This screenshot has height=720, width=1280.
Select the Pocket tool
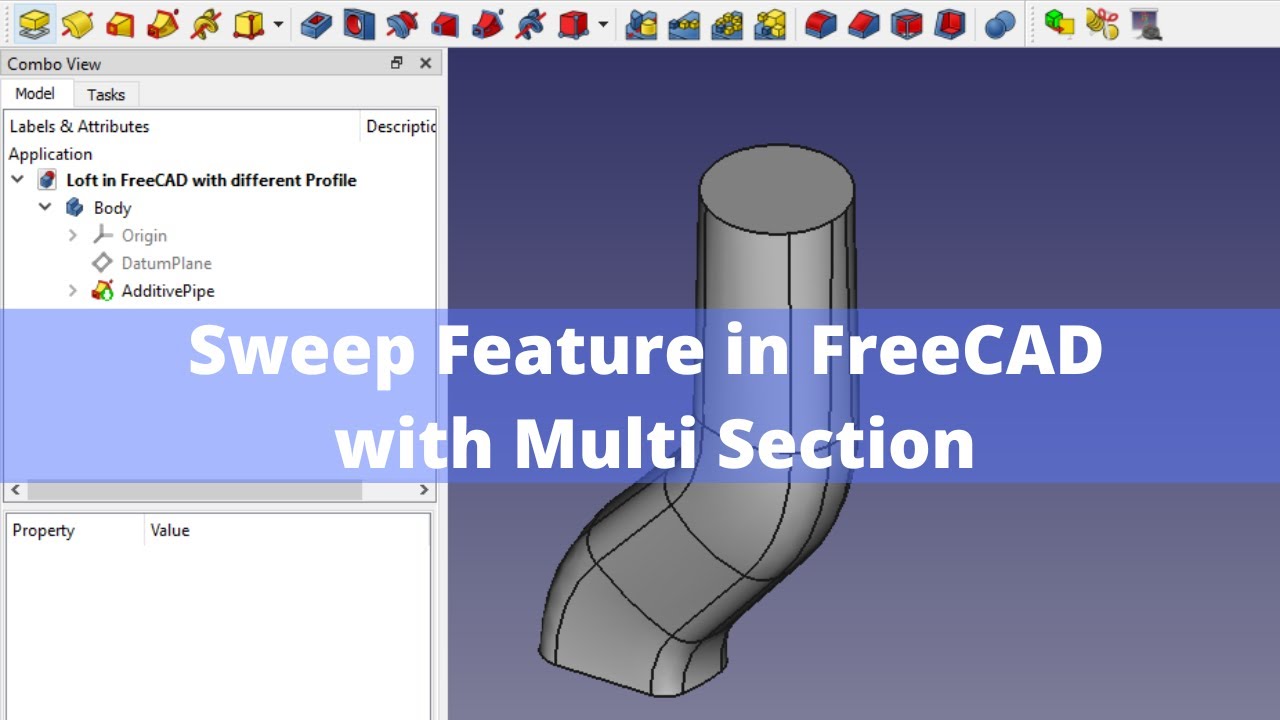tap(315, 23)
